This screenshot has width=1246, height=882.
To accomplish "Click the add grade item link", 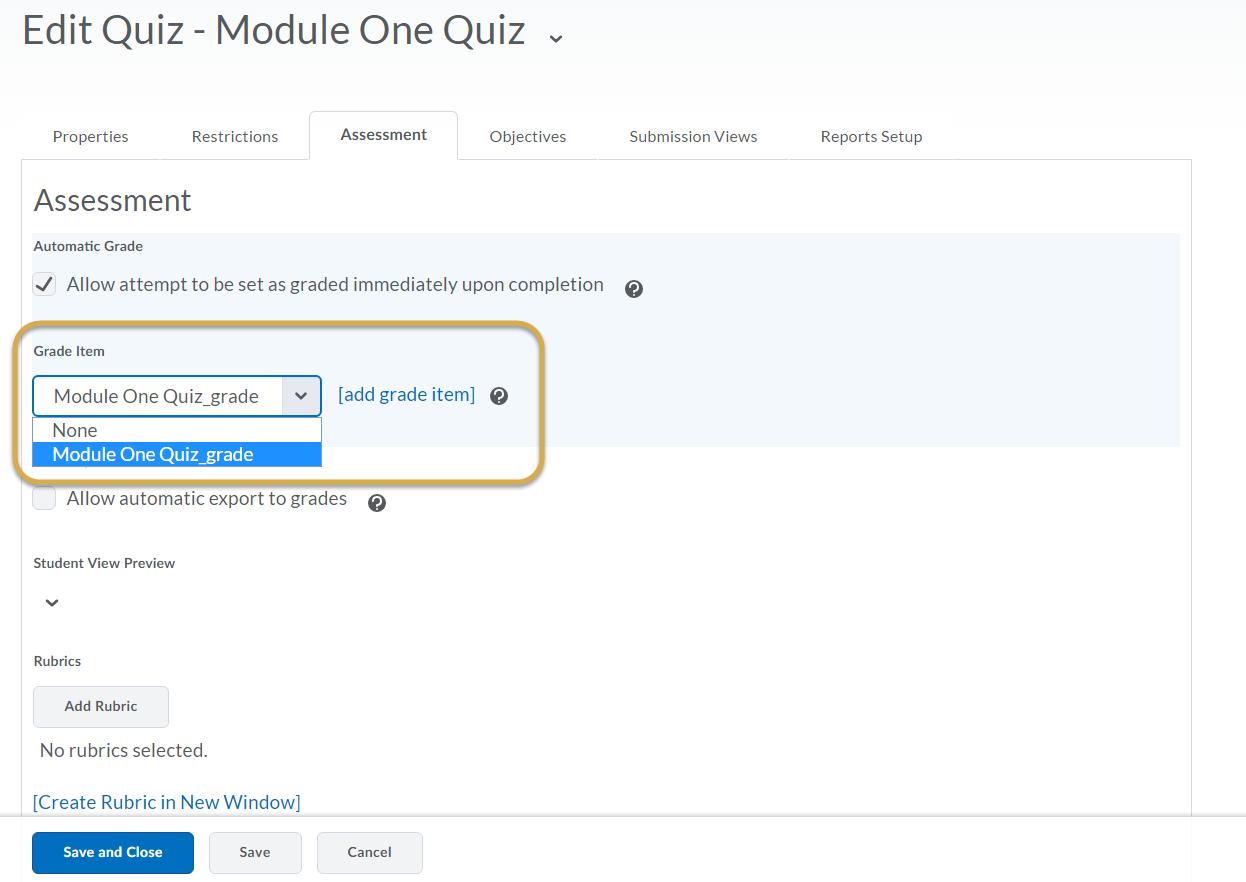I will 407,394.
